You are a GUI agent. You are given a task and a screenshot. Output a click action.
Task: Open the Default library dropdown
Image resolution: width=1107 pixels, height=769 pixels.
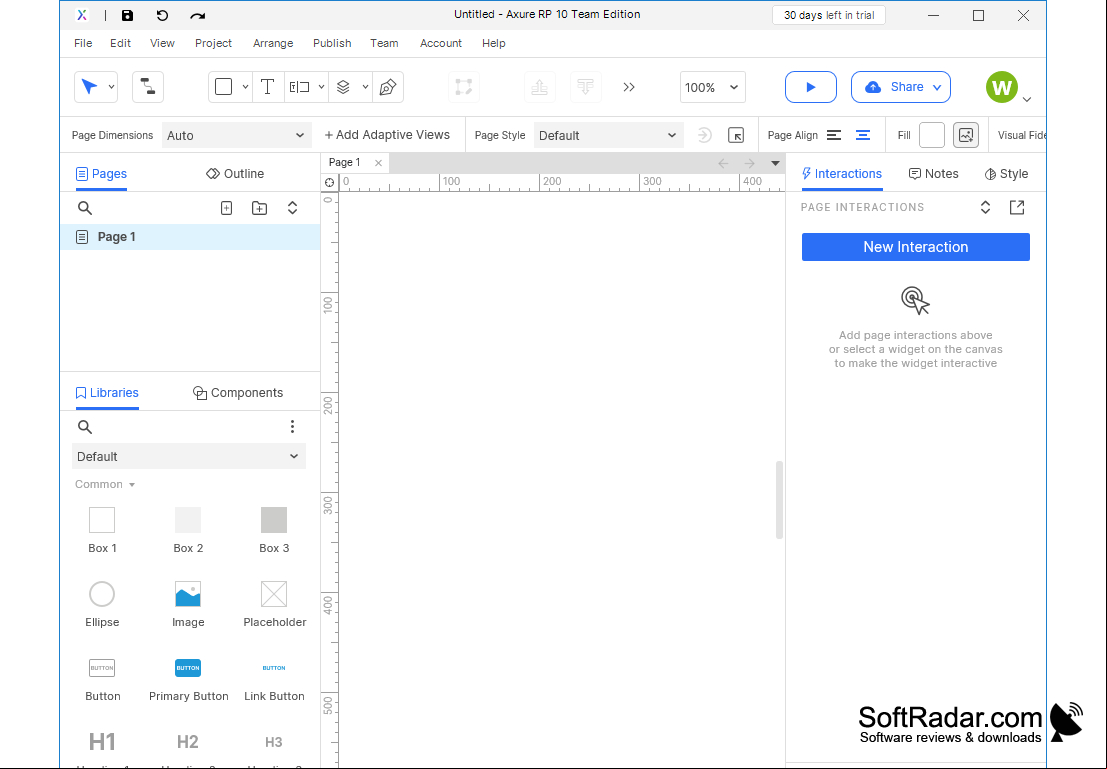(189, 456)
